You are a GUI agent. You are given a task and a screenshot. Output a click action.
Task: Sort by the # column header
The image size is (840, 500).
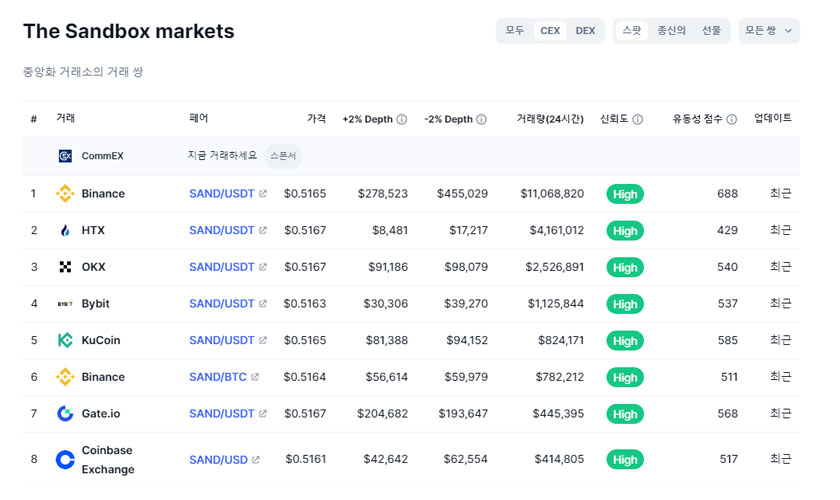tap(34, 119)
